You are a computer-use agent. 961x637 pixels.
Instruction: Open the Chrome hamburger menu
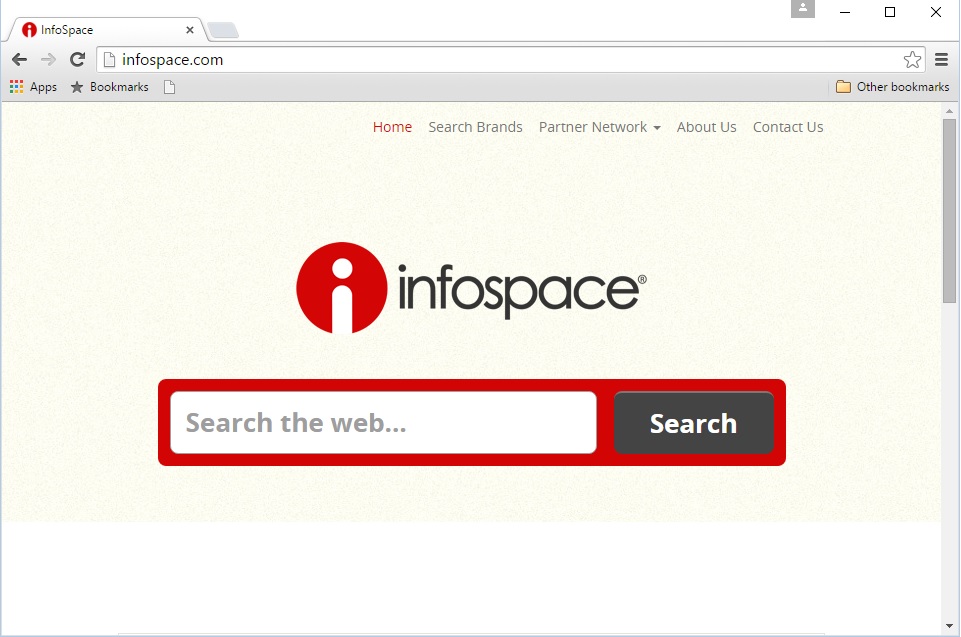tap(941, 59)
